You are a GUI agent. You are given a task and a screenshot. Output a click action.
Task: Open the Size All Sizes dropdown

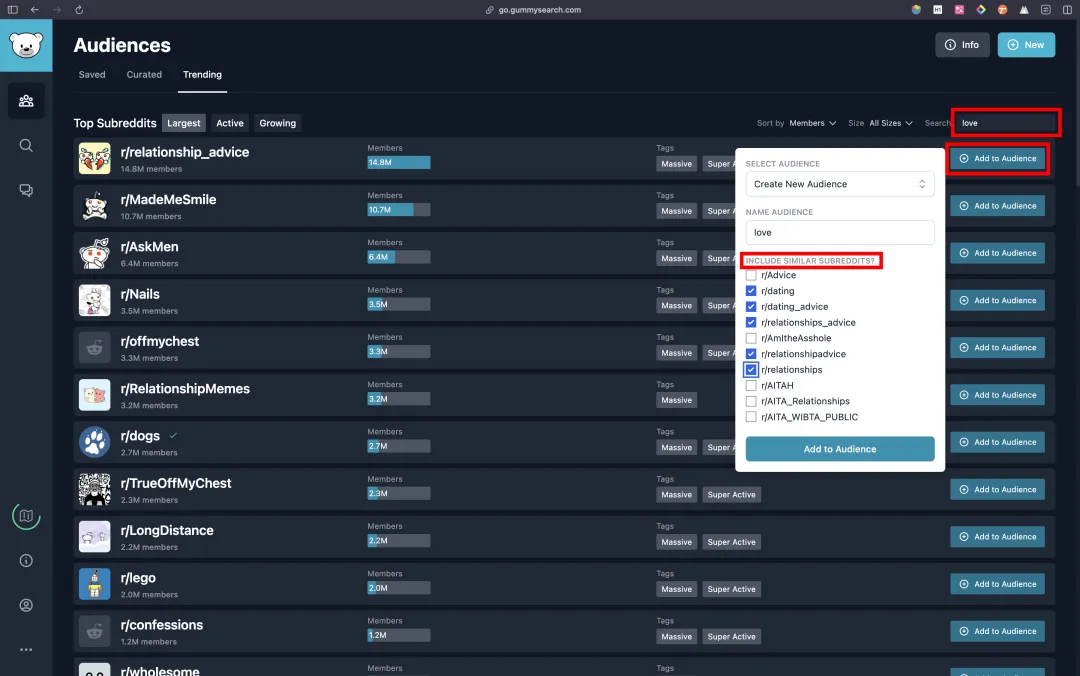point(891,123)
